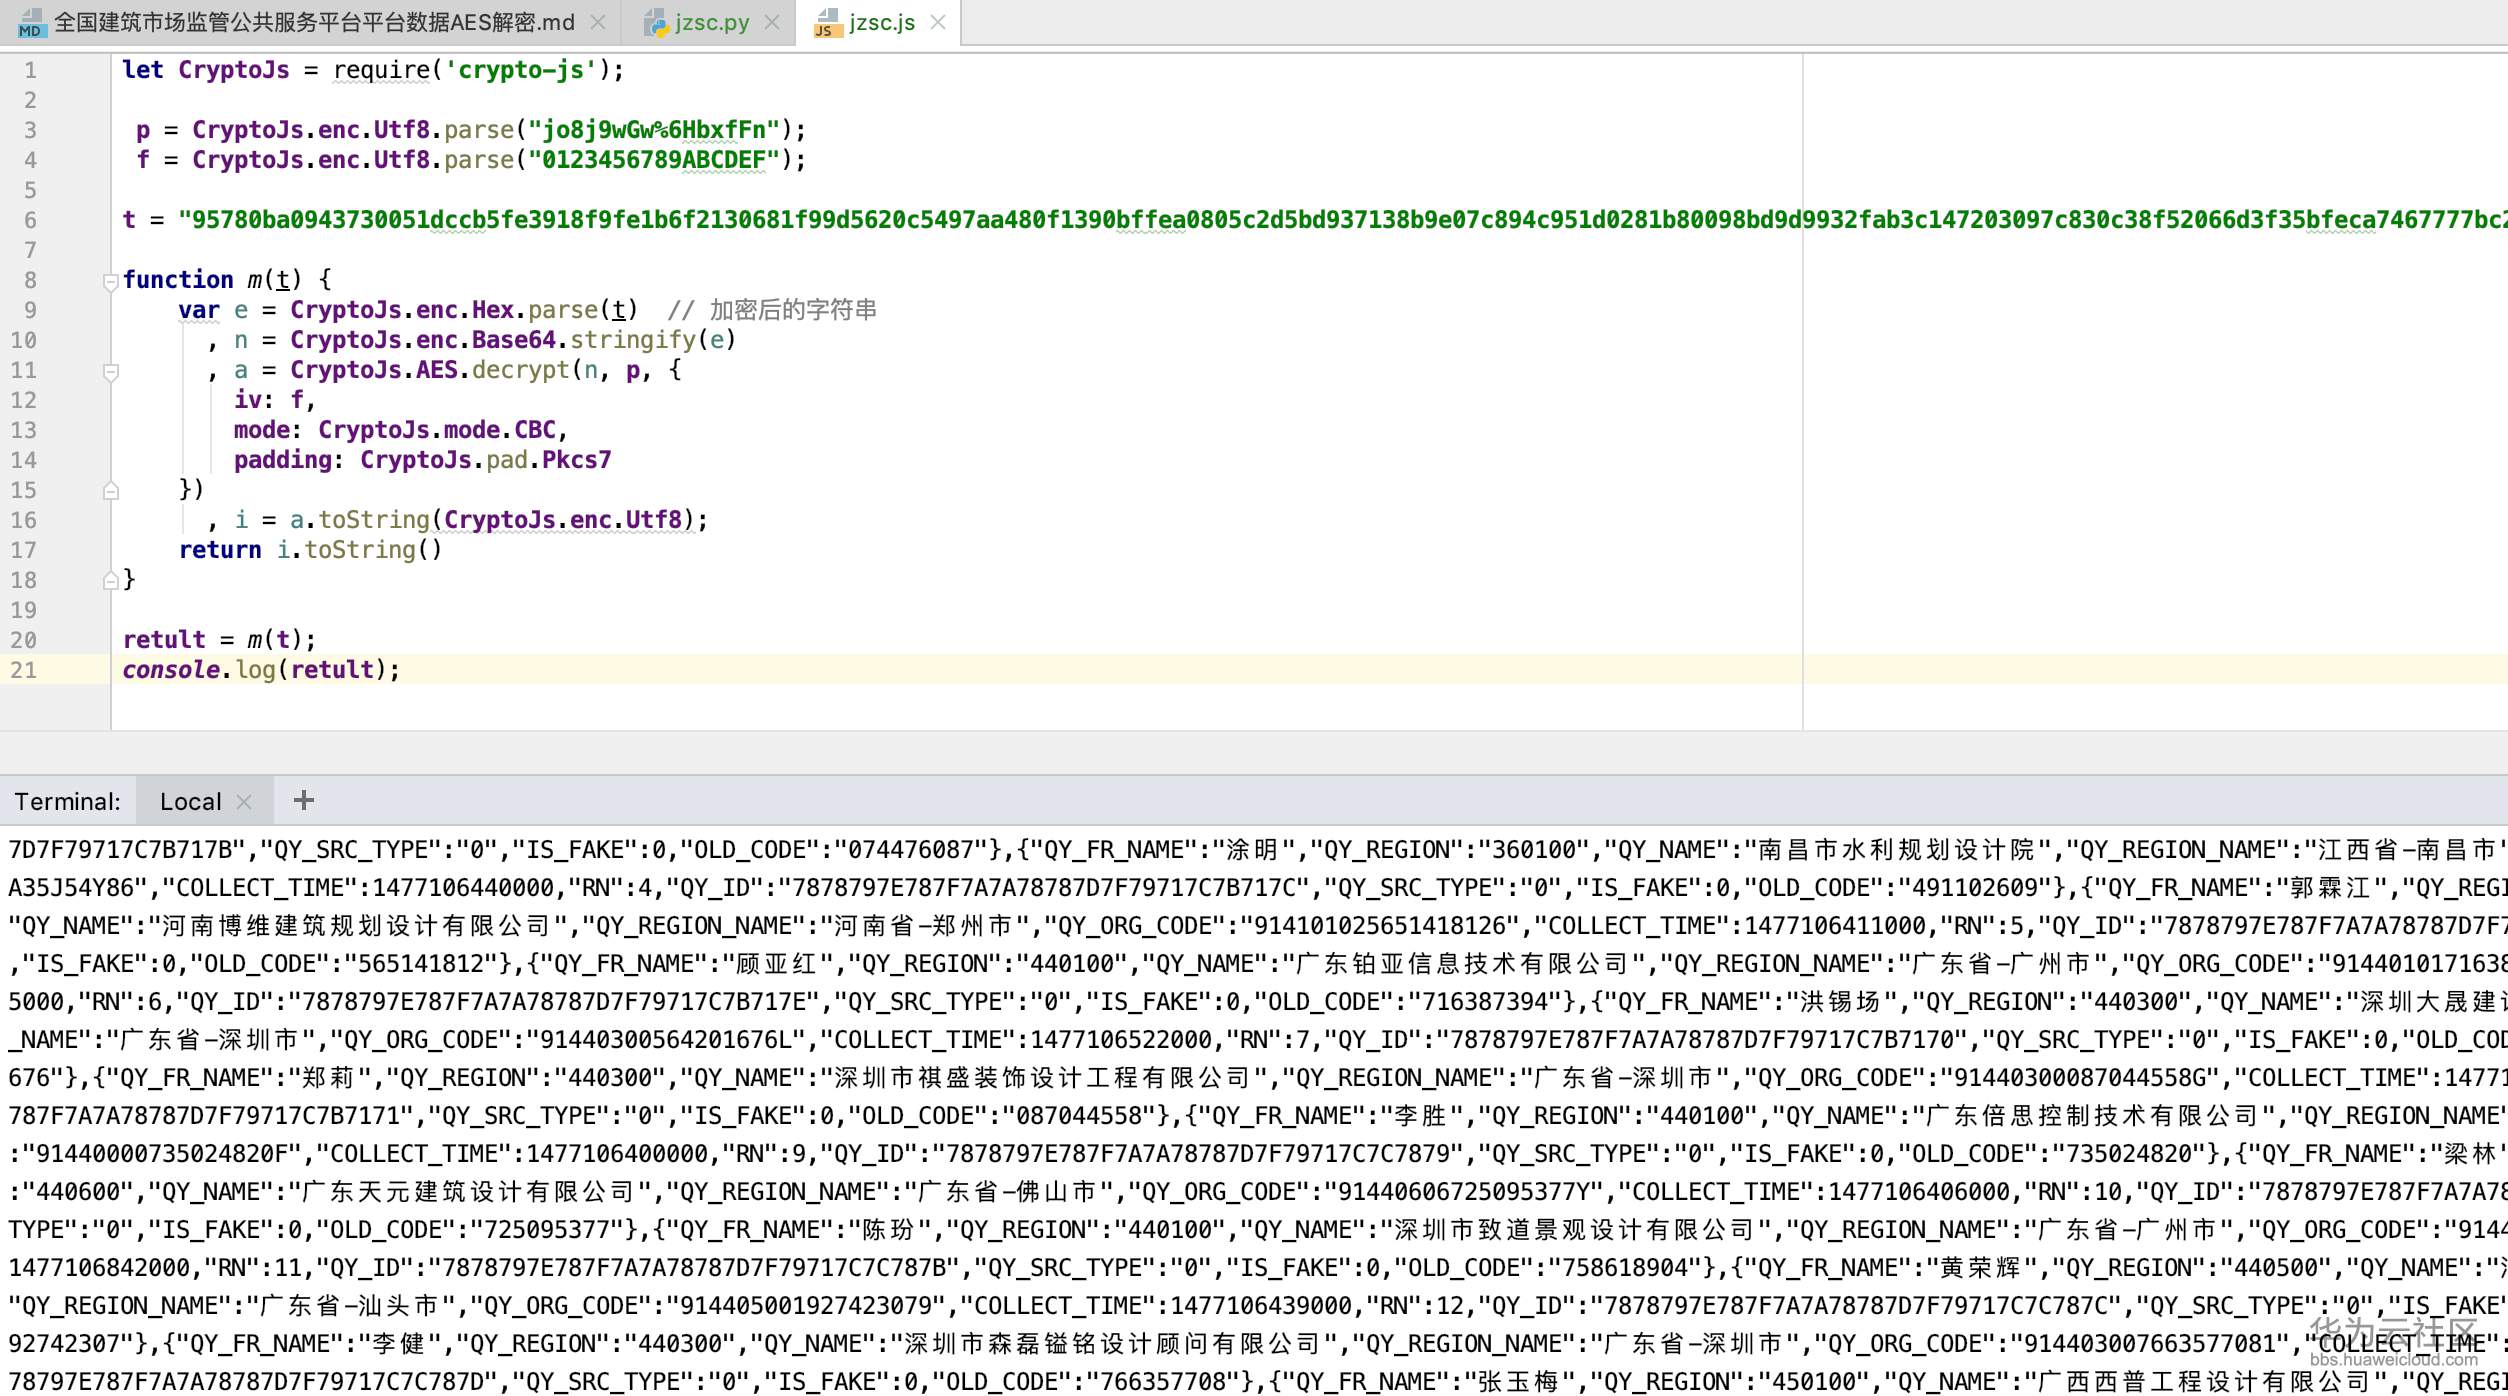Switch to the jzsc.py tab
This screenshot has width=2508, height=1396.
710,21
